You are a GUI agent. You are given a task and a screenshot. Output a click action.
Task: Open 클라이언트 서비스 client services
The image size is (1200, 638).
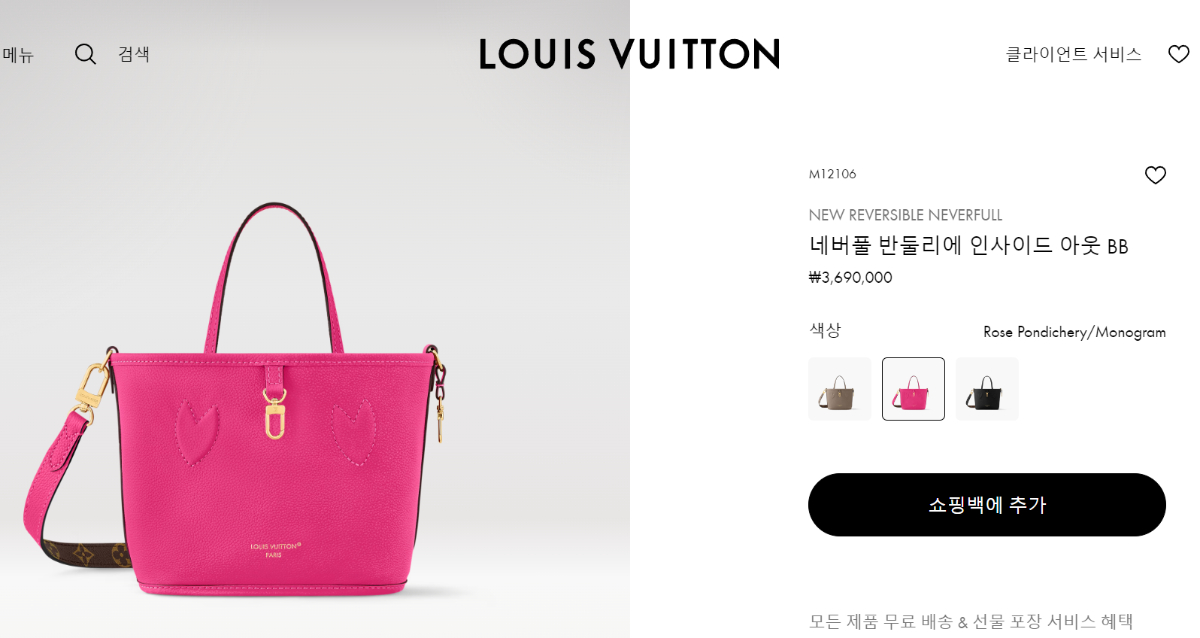[x=1073, y=54]
